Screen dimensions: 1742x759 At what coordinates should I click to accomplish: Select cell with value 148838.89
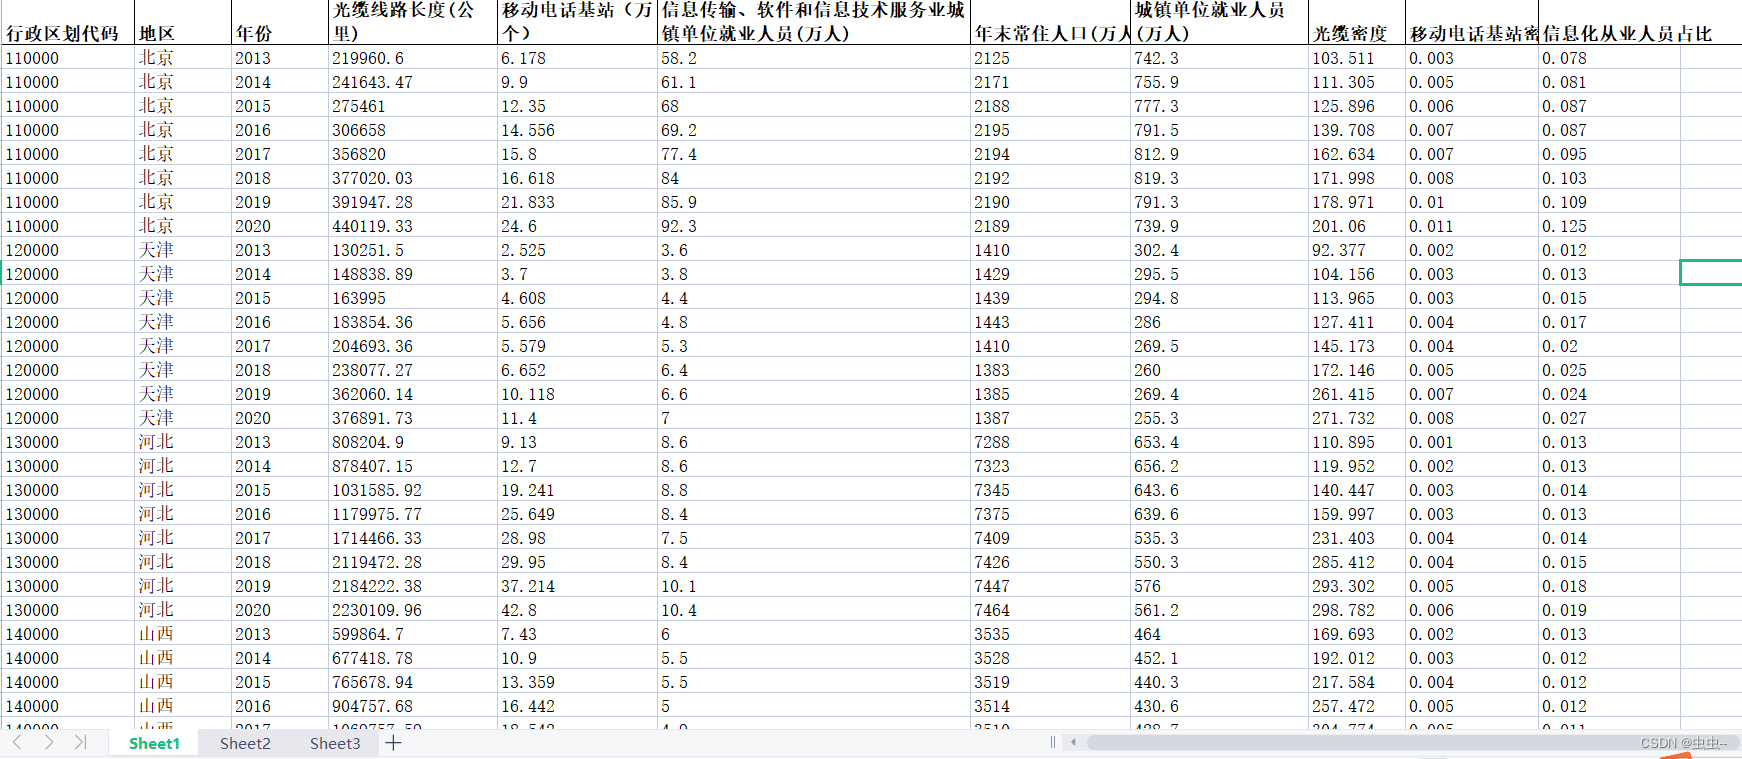413,274
